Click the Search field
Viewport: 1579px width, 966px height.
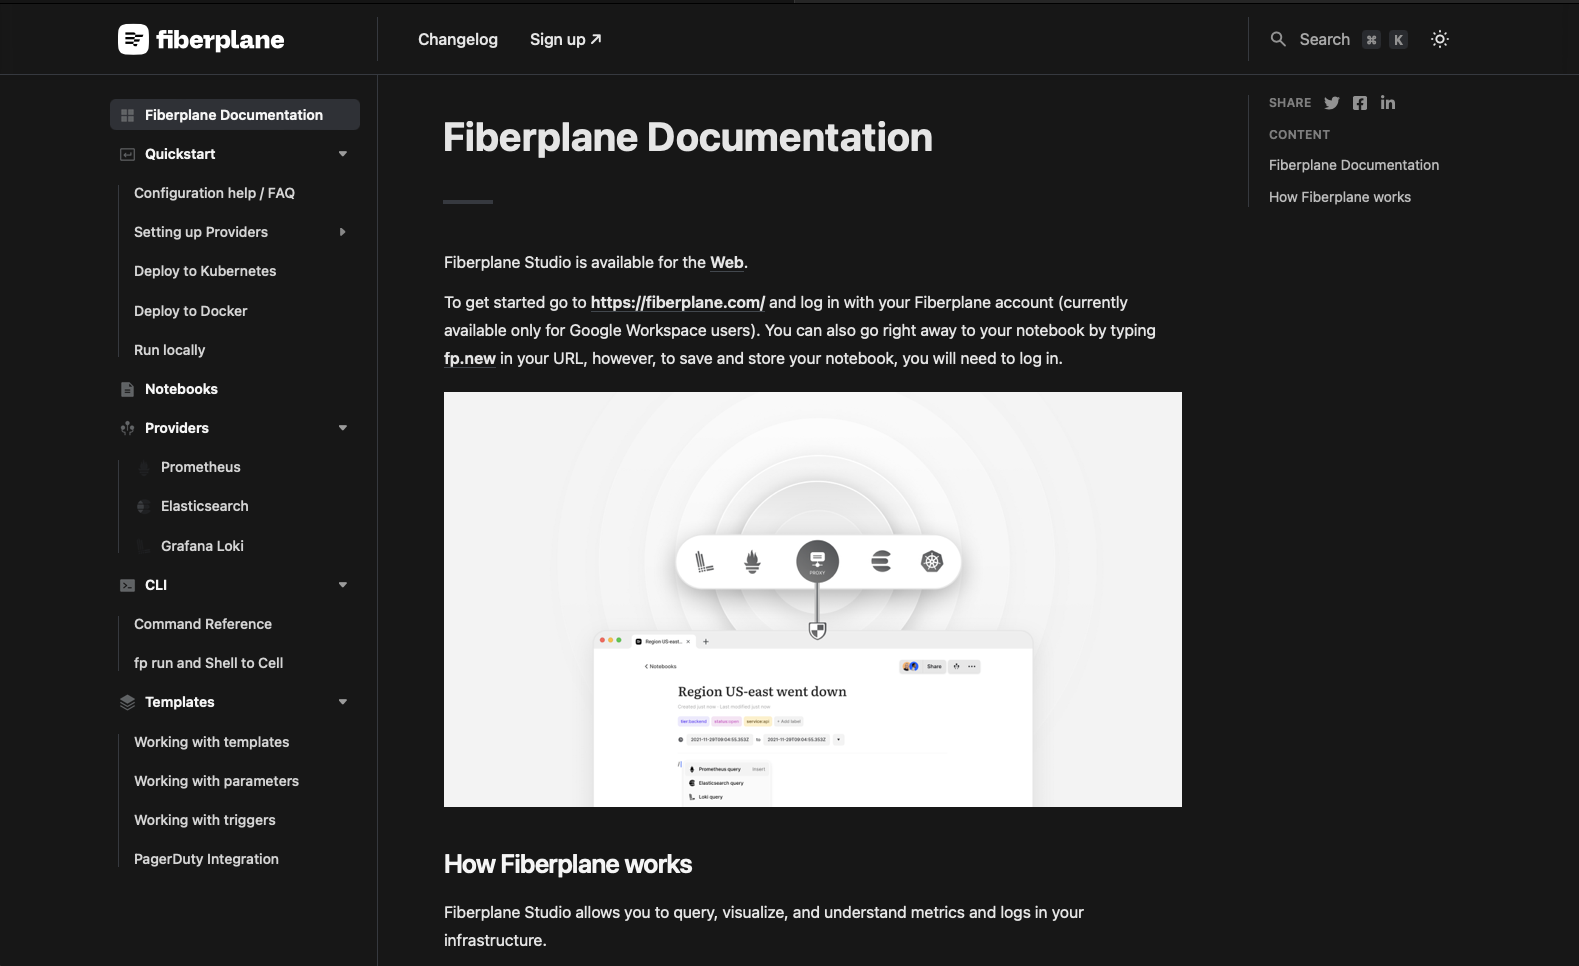[x=1338, y=39]
